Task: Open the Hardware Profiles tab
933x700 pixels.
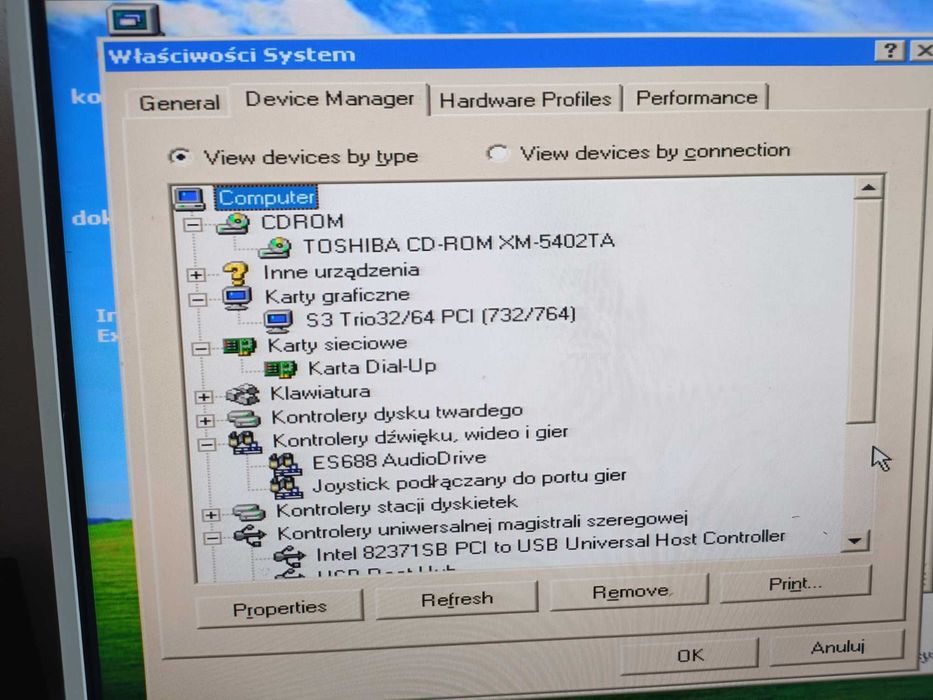Action: tap(525, 99)
